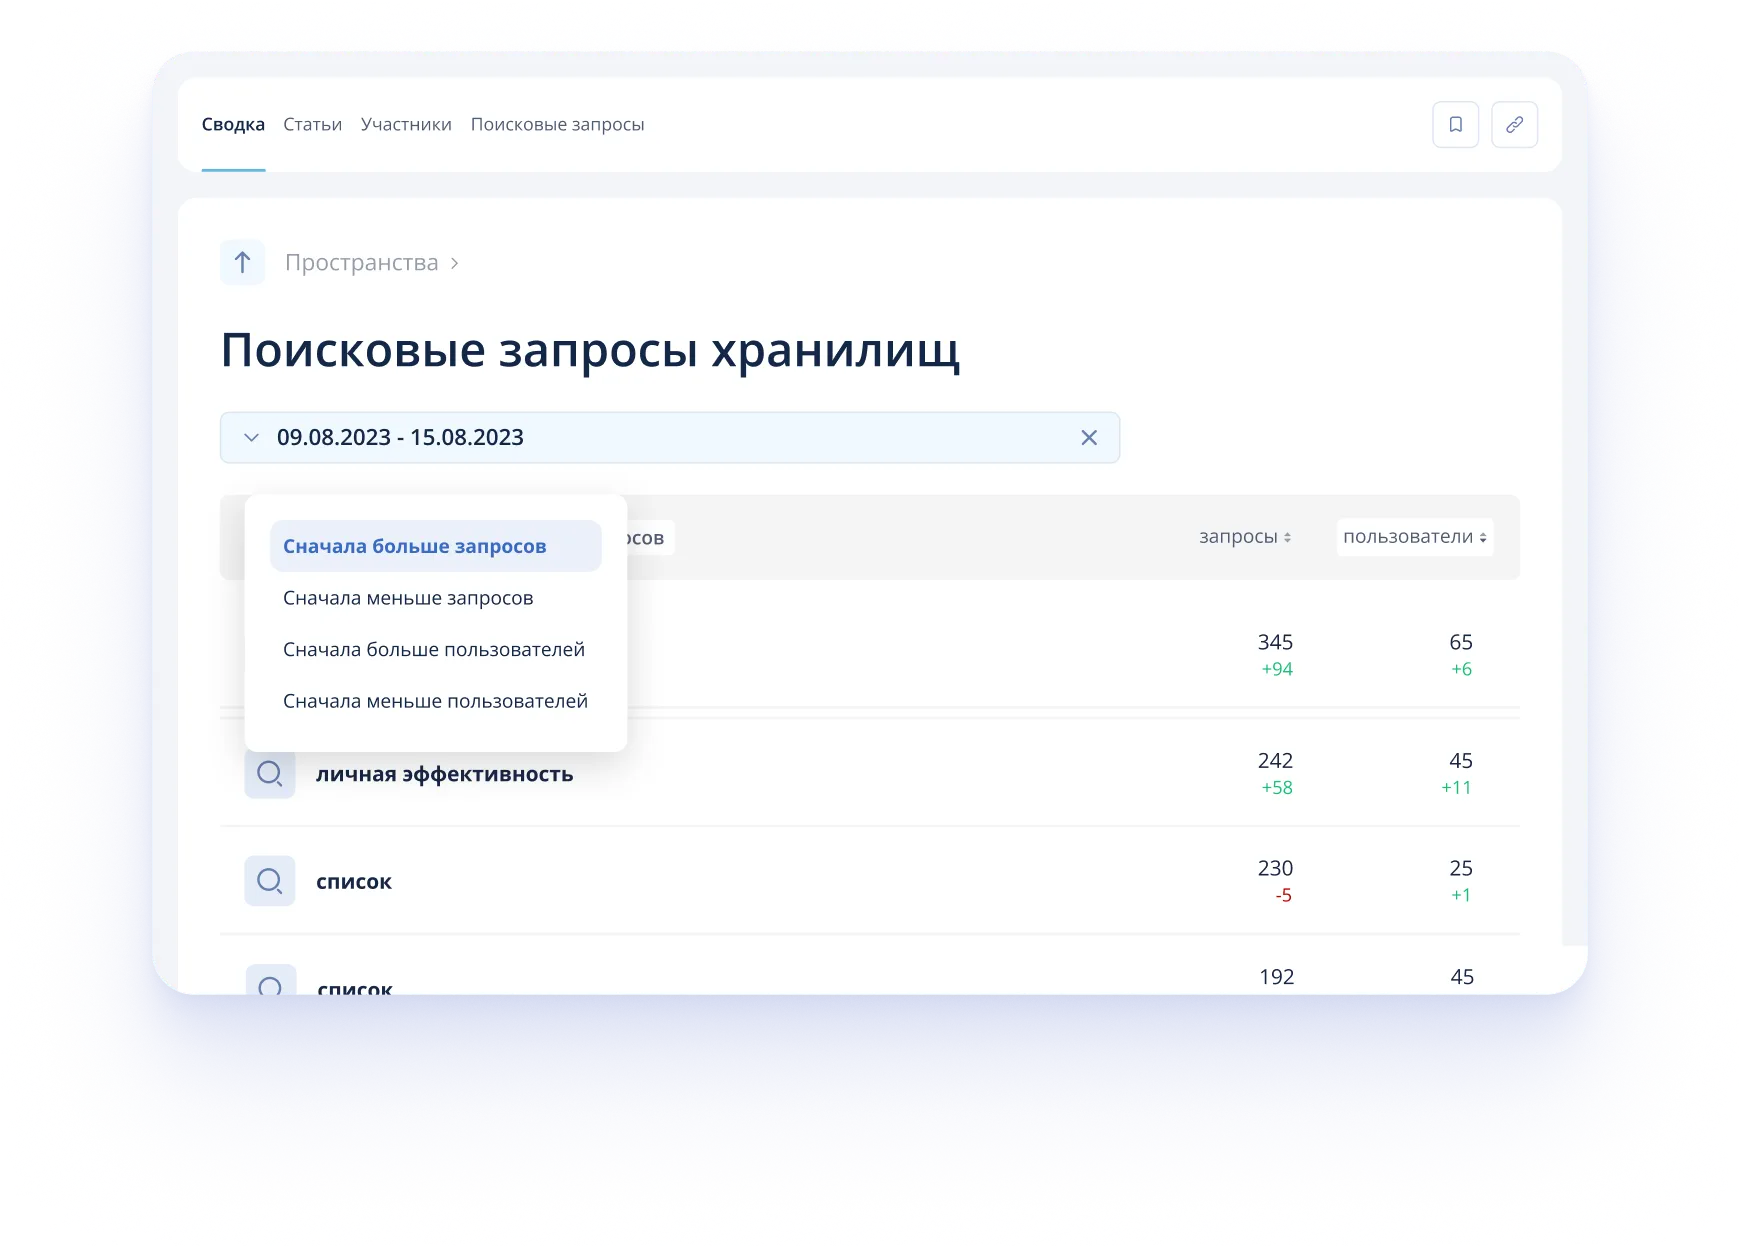Click negative change -5

tap(1283, 896)
